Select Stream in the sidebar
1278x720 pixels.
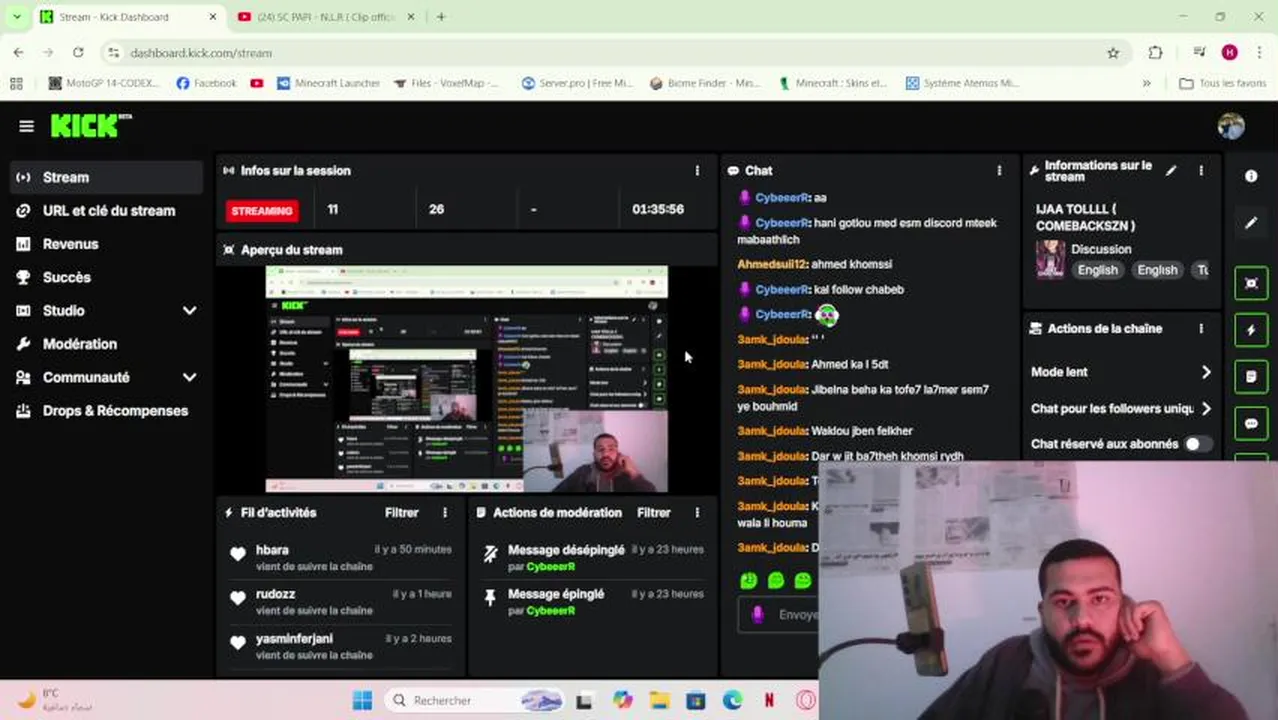[x=106, y=177]
